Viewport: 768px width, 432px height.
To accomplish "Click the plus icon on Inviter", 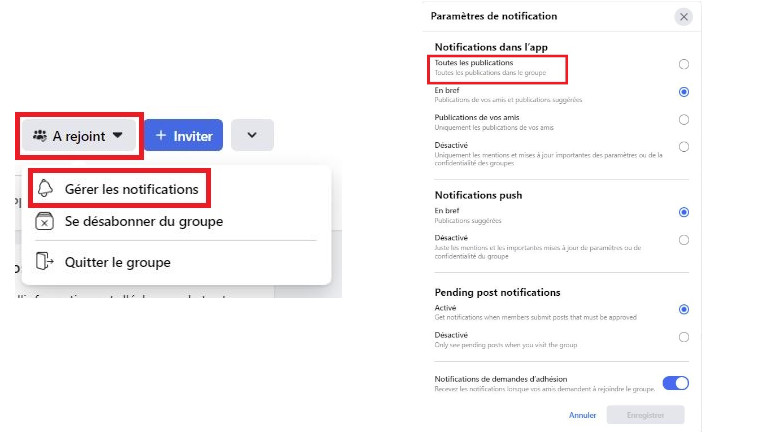I will tap(160, 135).
